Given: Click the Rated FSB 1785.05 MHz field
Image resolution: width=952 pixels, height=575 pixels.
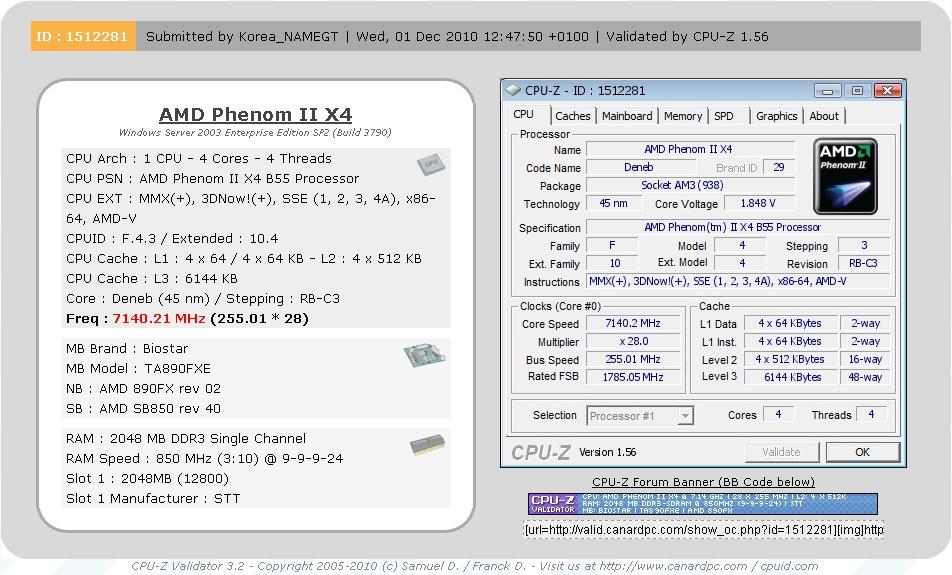Looking at the screenshot, I should coord(633,377).
